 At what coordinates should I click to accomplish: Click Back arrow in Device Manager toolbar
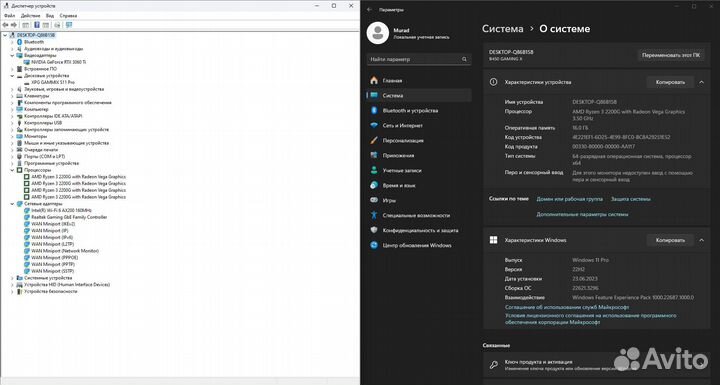6,25
